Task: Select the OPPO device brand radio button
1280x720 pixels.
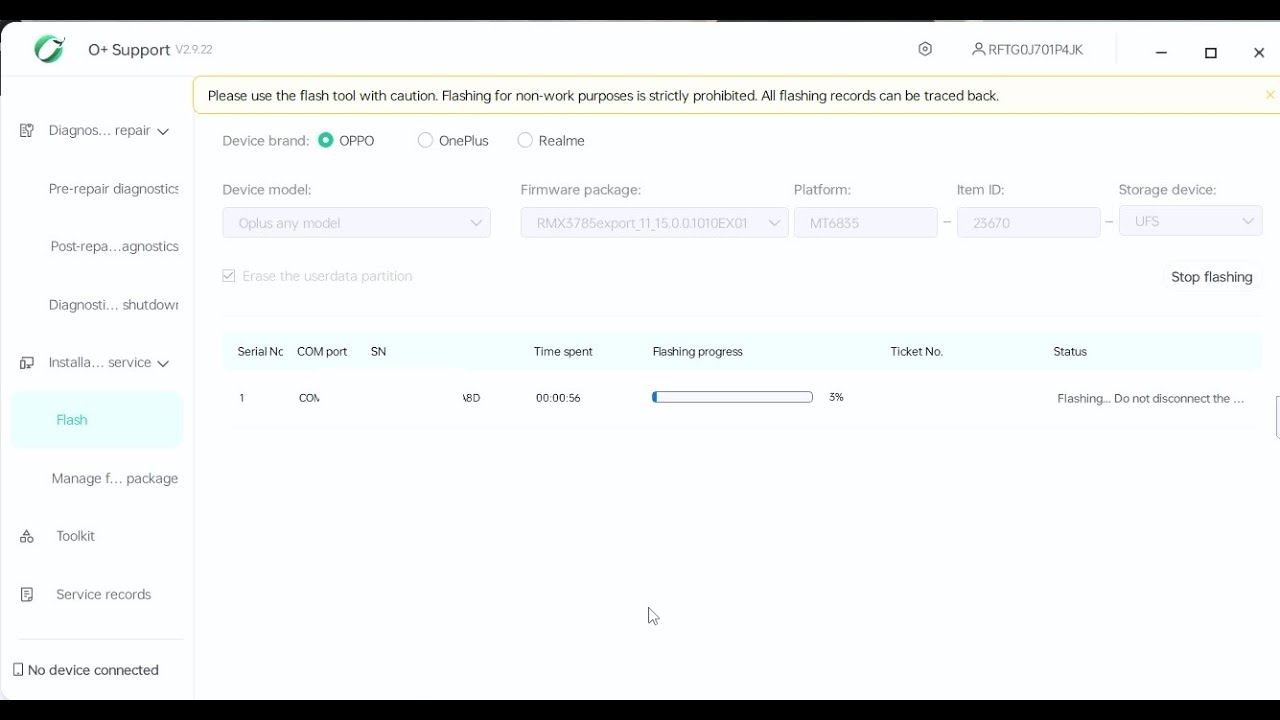Action: pyautogui.click(x=326, y=140)
